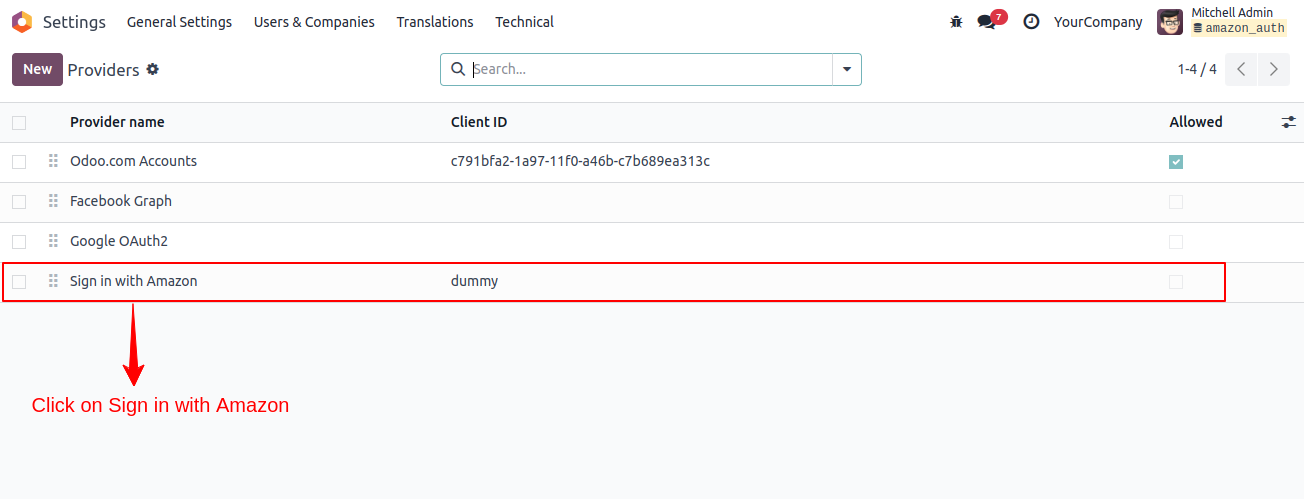
Task: Click the drag handle of Google OAuth2
Action: pyautogui.click(x=53, y=241)
